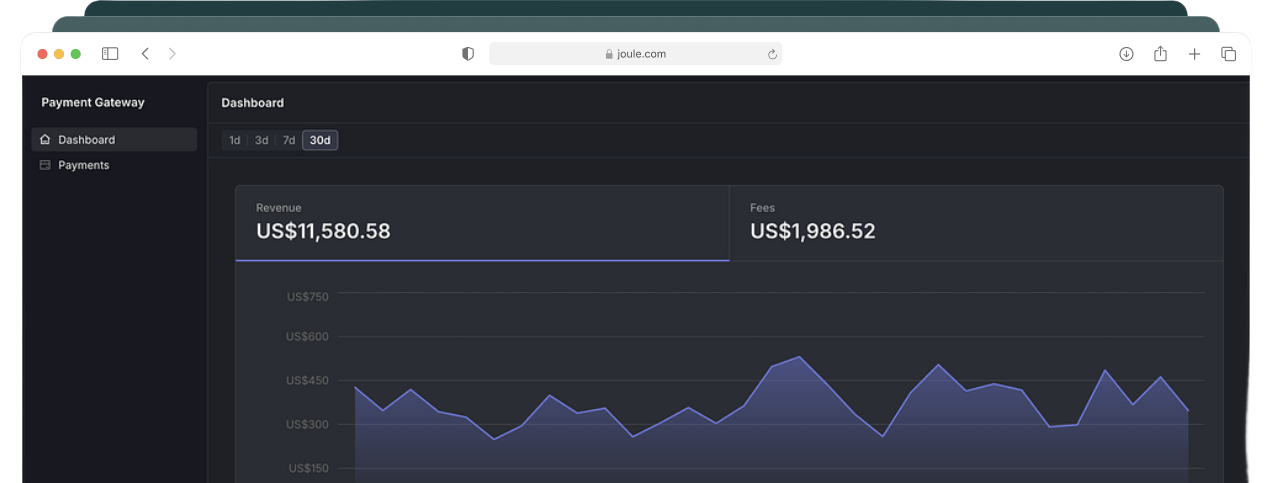Open the Payments page link
The width and height of the screenshot is (1272, 483).
tap(84, 165)
